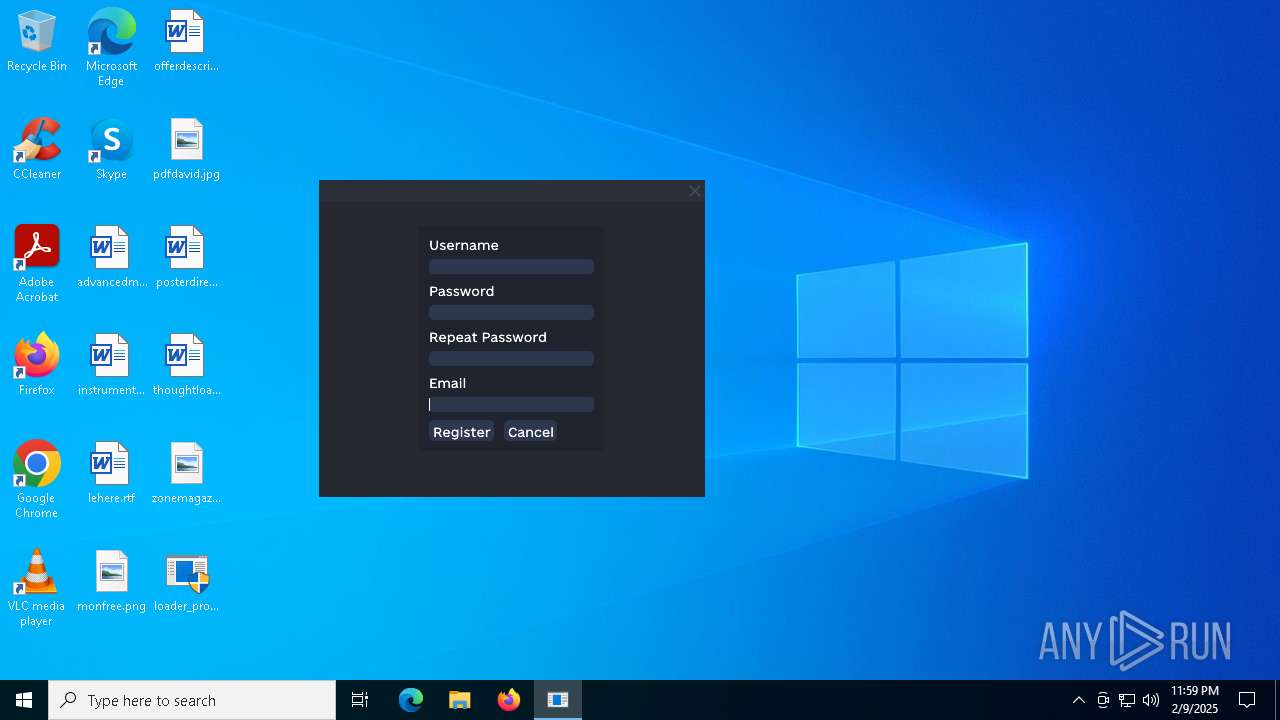Image resolution: width=1280 pixels, height=720 pixels.
Task: Select the Firefox desktop shortcut
Action: pyautogui.click(x=37, y=365)
